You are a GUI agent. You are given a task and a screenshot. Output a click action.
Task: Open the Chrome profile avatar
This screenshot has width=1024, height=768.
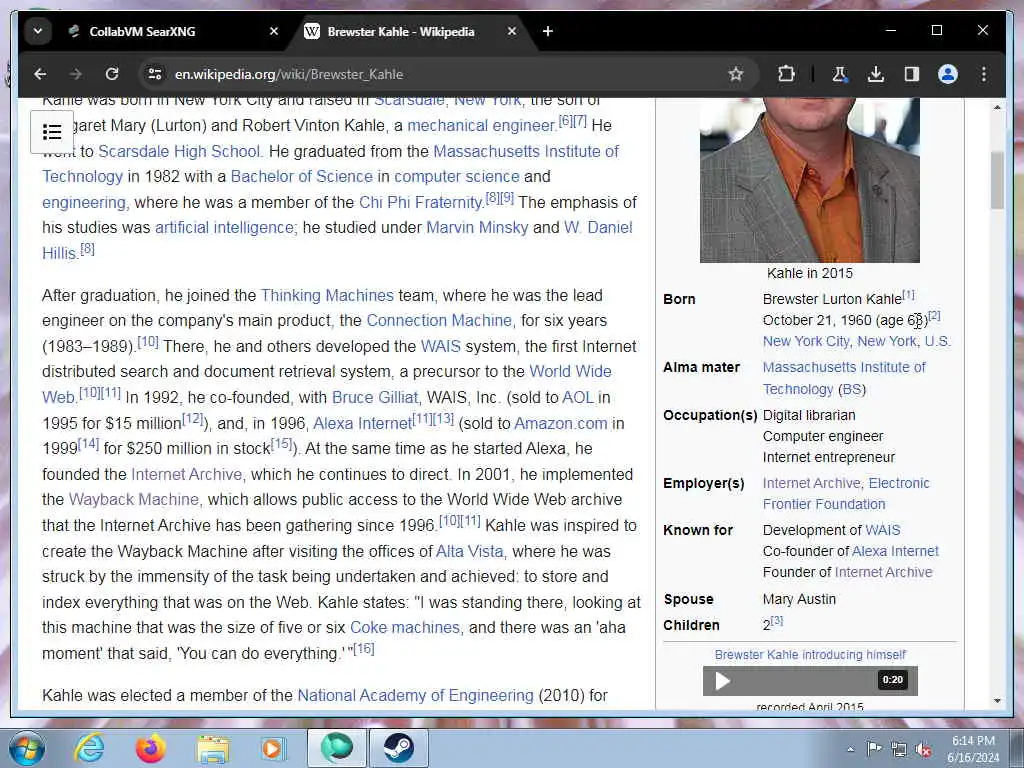coord(948,74)
